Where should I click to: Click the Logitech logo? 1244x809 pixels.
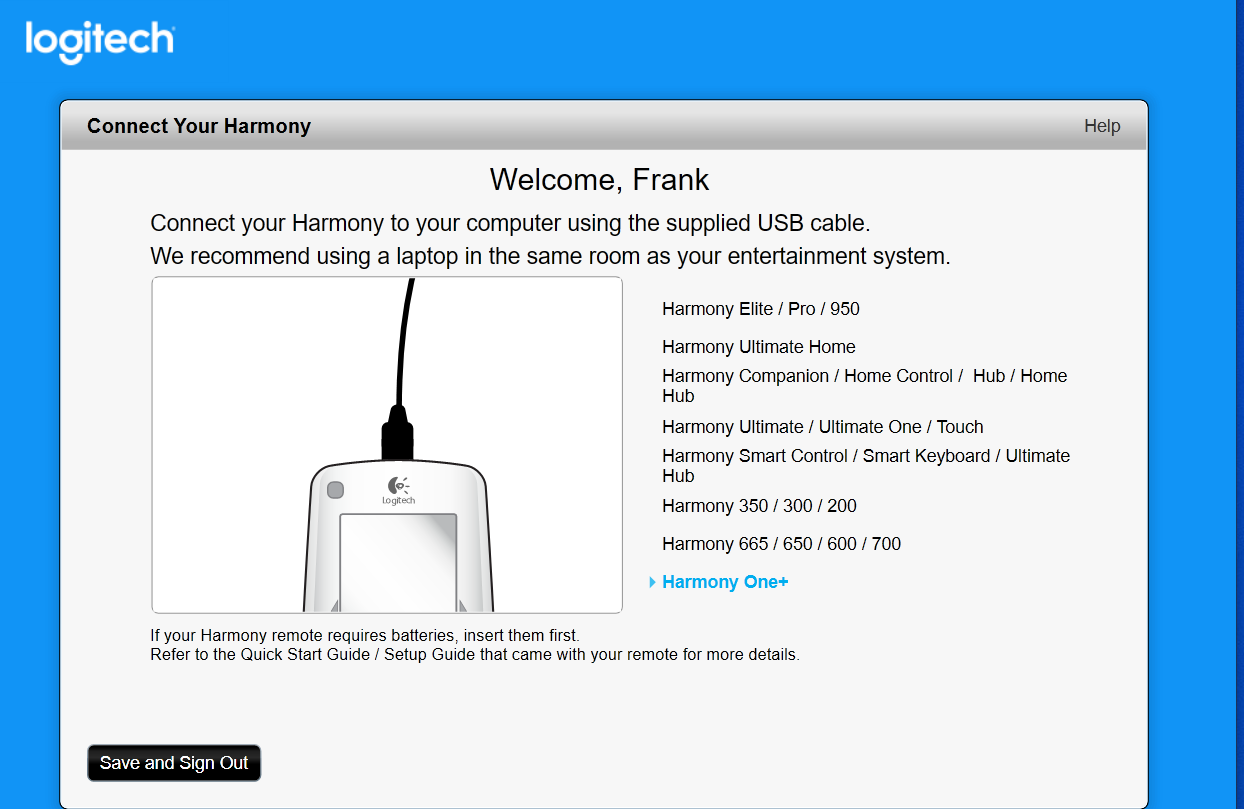click(100, 41)
